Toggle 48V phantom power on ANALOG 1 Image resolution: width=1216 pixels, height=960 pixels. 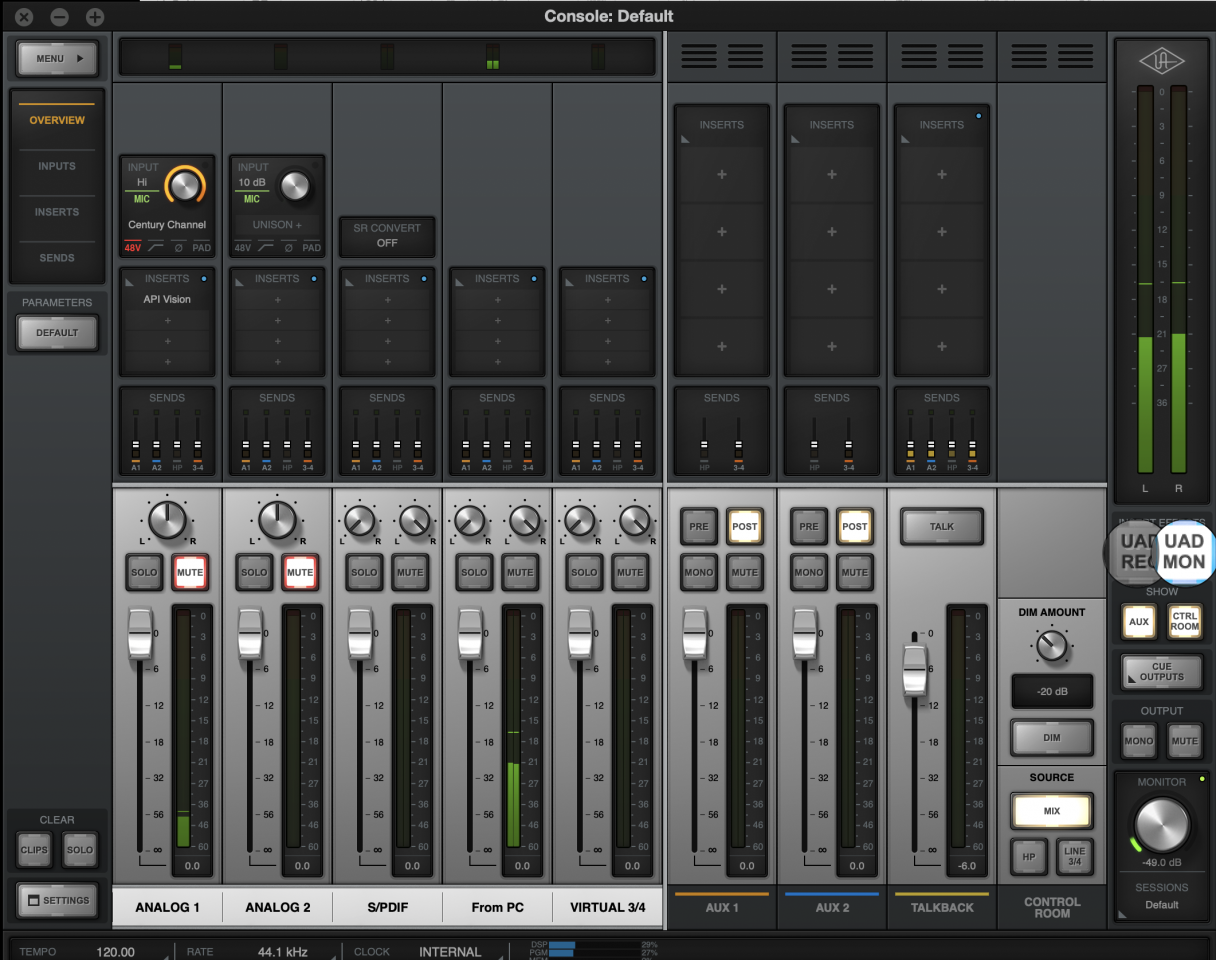(x=133, y=247)
